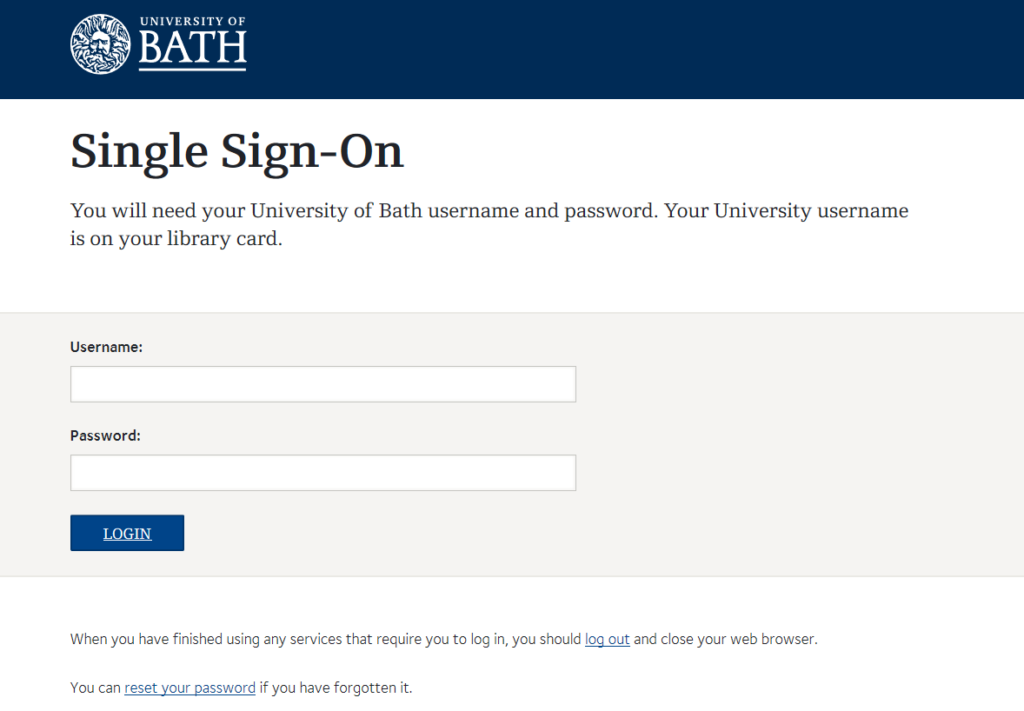Click the text 'if you have forgotten it.'
The width and height of the screenshot is (1024, 711).
[x=336, y=687]
